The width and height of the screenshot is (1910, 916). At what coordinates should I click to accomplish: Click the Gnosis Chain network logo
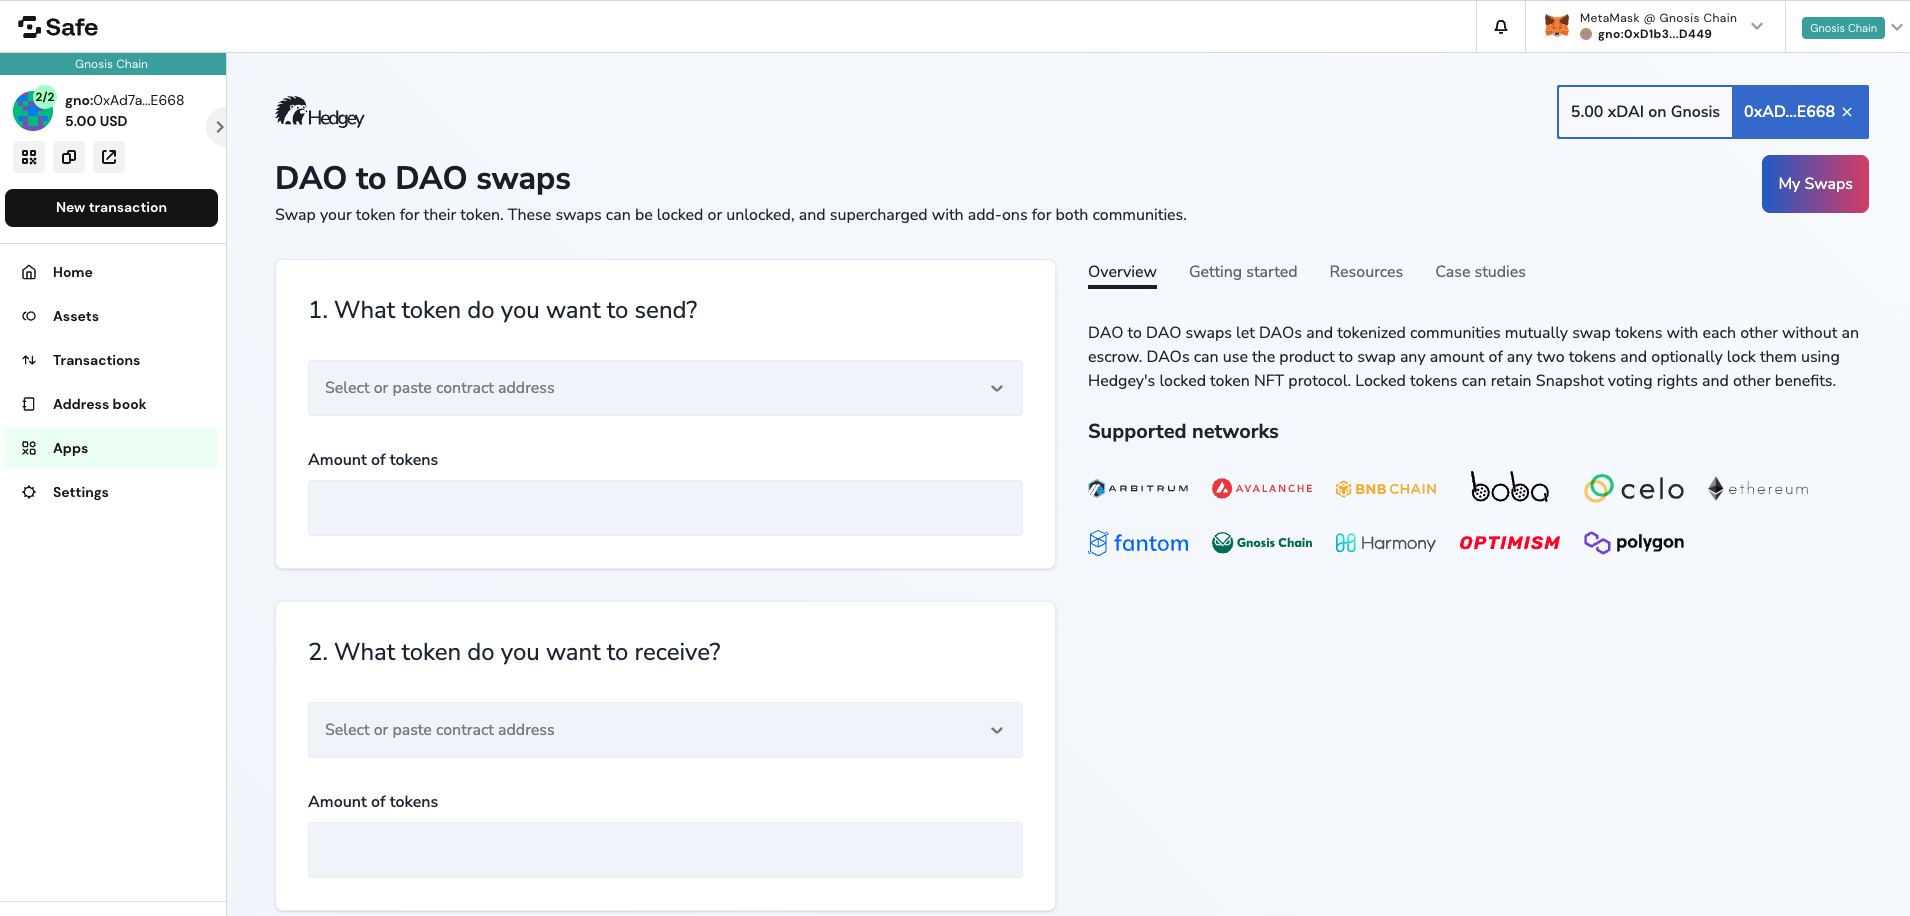[1262, 543]
